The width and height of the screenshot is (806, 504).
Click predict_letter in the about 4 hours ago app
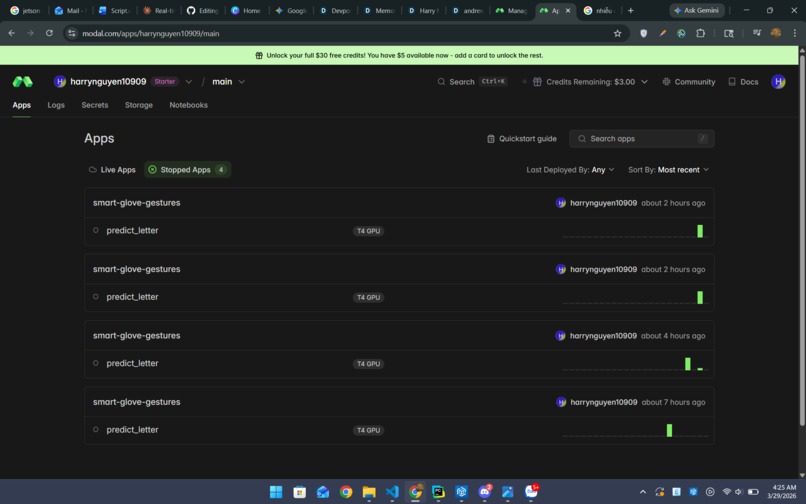[x=132, y=363]
